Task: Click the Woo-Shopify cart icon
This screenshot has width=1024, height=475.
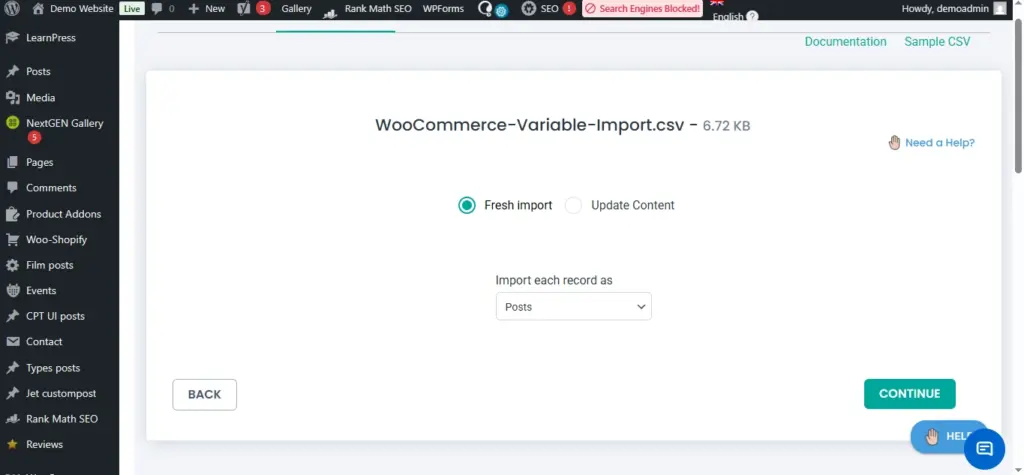Action: [12, 239]
